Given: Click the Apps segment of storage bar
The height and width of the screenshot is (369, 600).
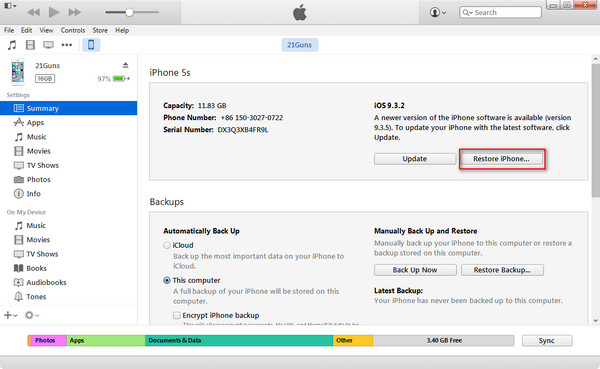Looking at the screenshot, I should coord(106,340).
